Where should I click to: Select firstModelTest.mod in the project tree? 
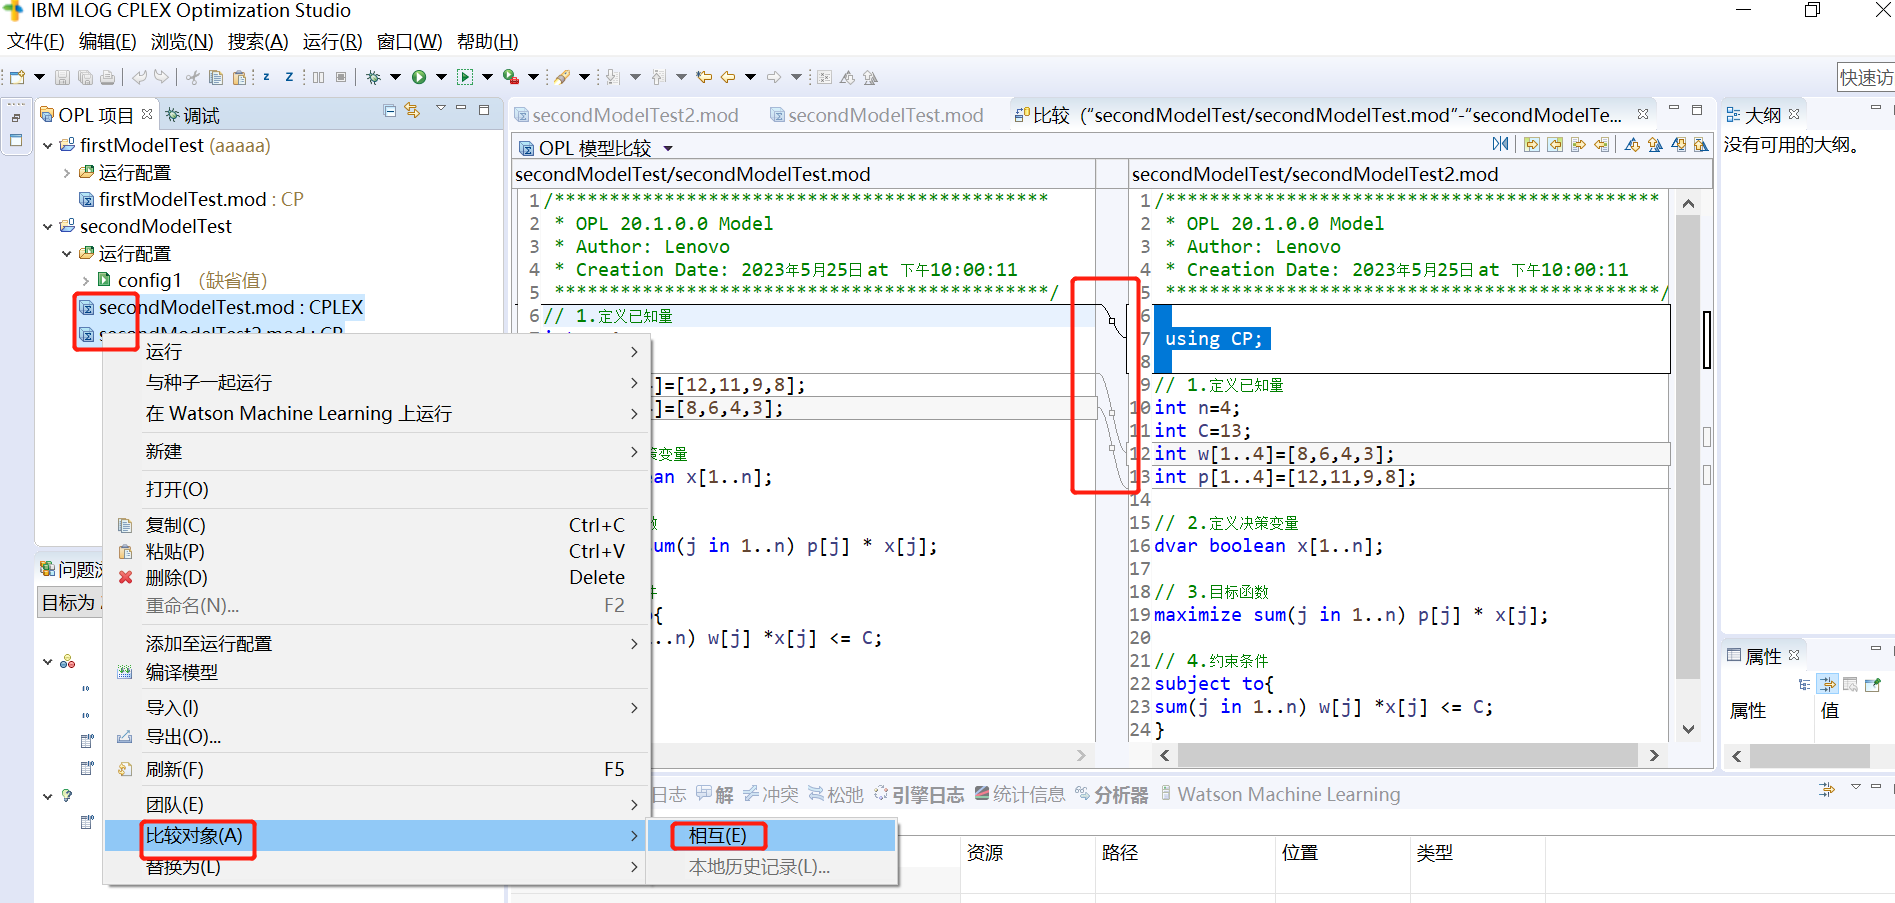pyautogui.click(x=191, y=200)
